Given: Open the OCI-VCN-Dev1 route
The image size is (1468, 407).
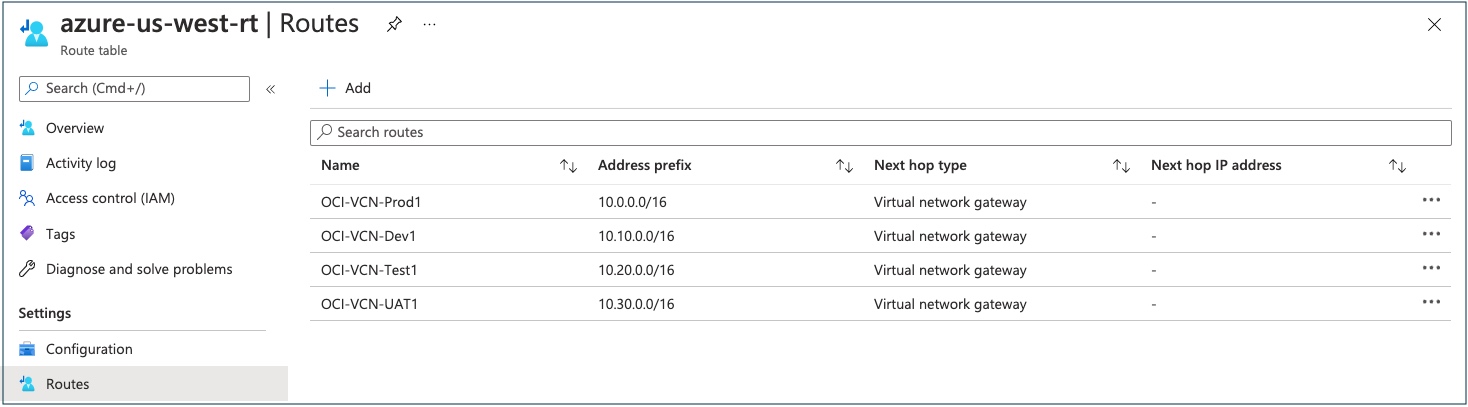Looking at the screenshot, I should pos(368,236).
